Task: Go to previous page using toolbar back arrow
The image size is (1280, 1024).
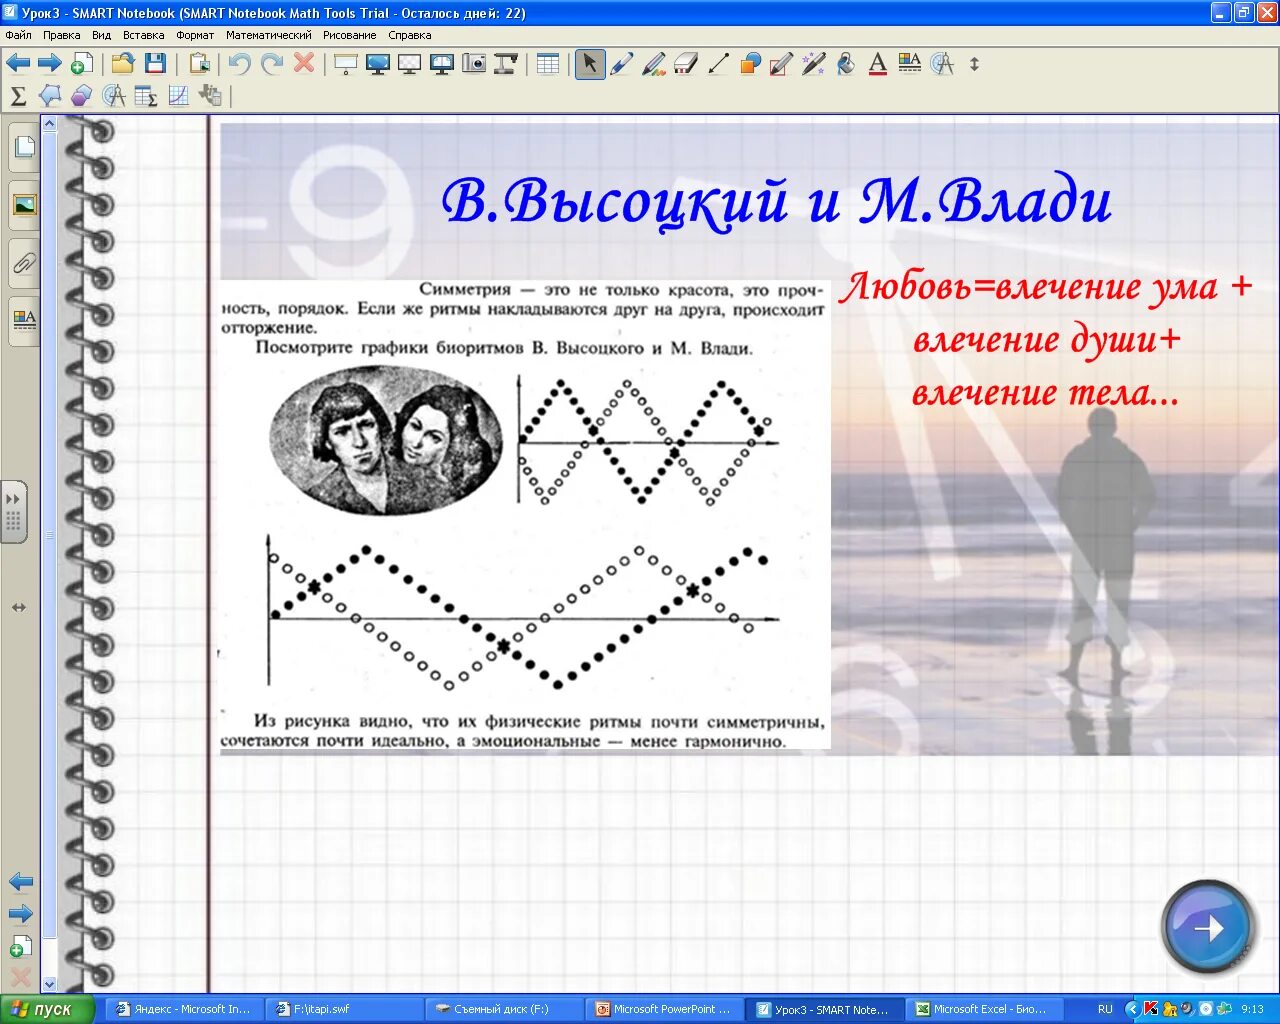Action: click(x=18, y=64)
